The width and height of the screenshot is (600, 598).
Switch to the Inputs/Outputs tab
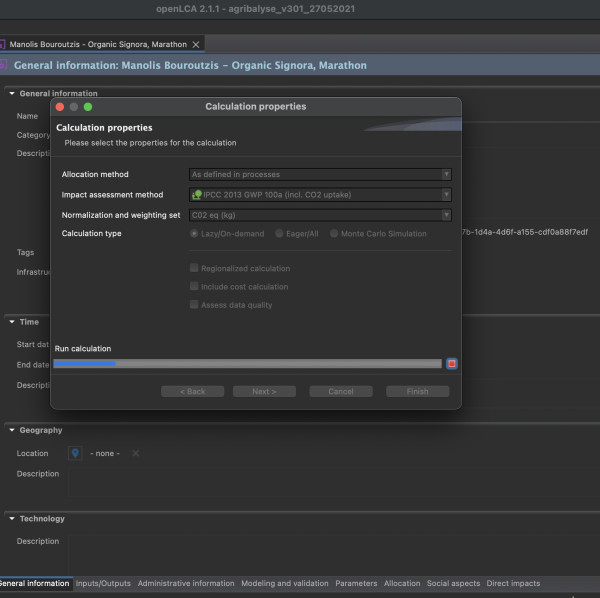click(x=103, y=583)
